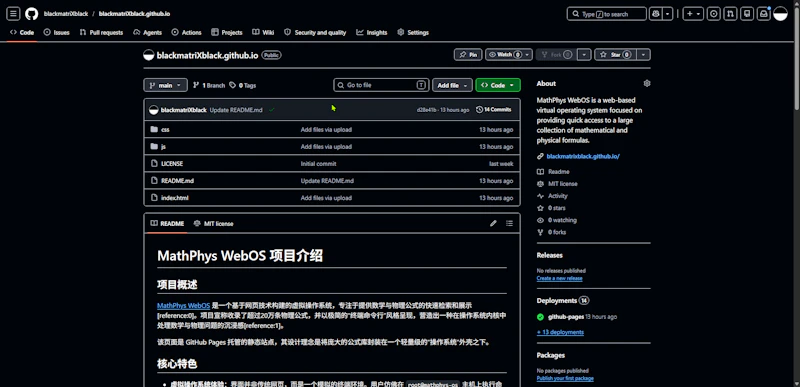Viewport: 800px width, 387px height.
Task: Expand the Copilot dropdown arrow
Action: pos(668,14)
